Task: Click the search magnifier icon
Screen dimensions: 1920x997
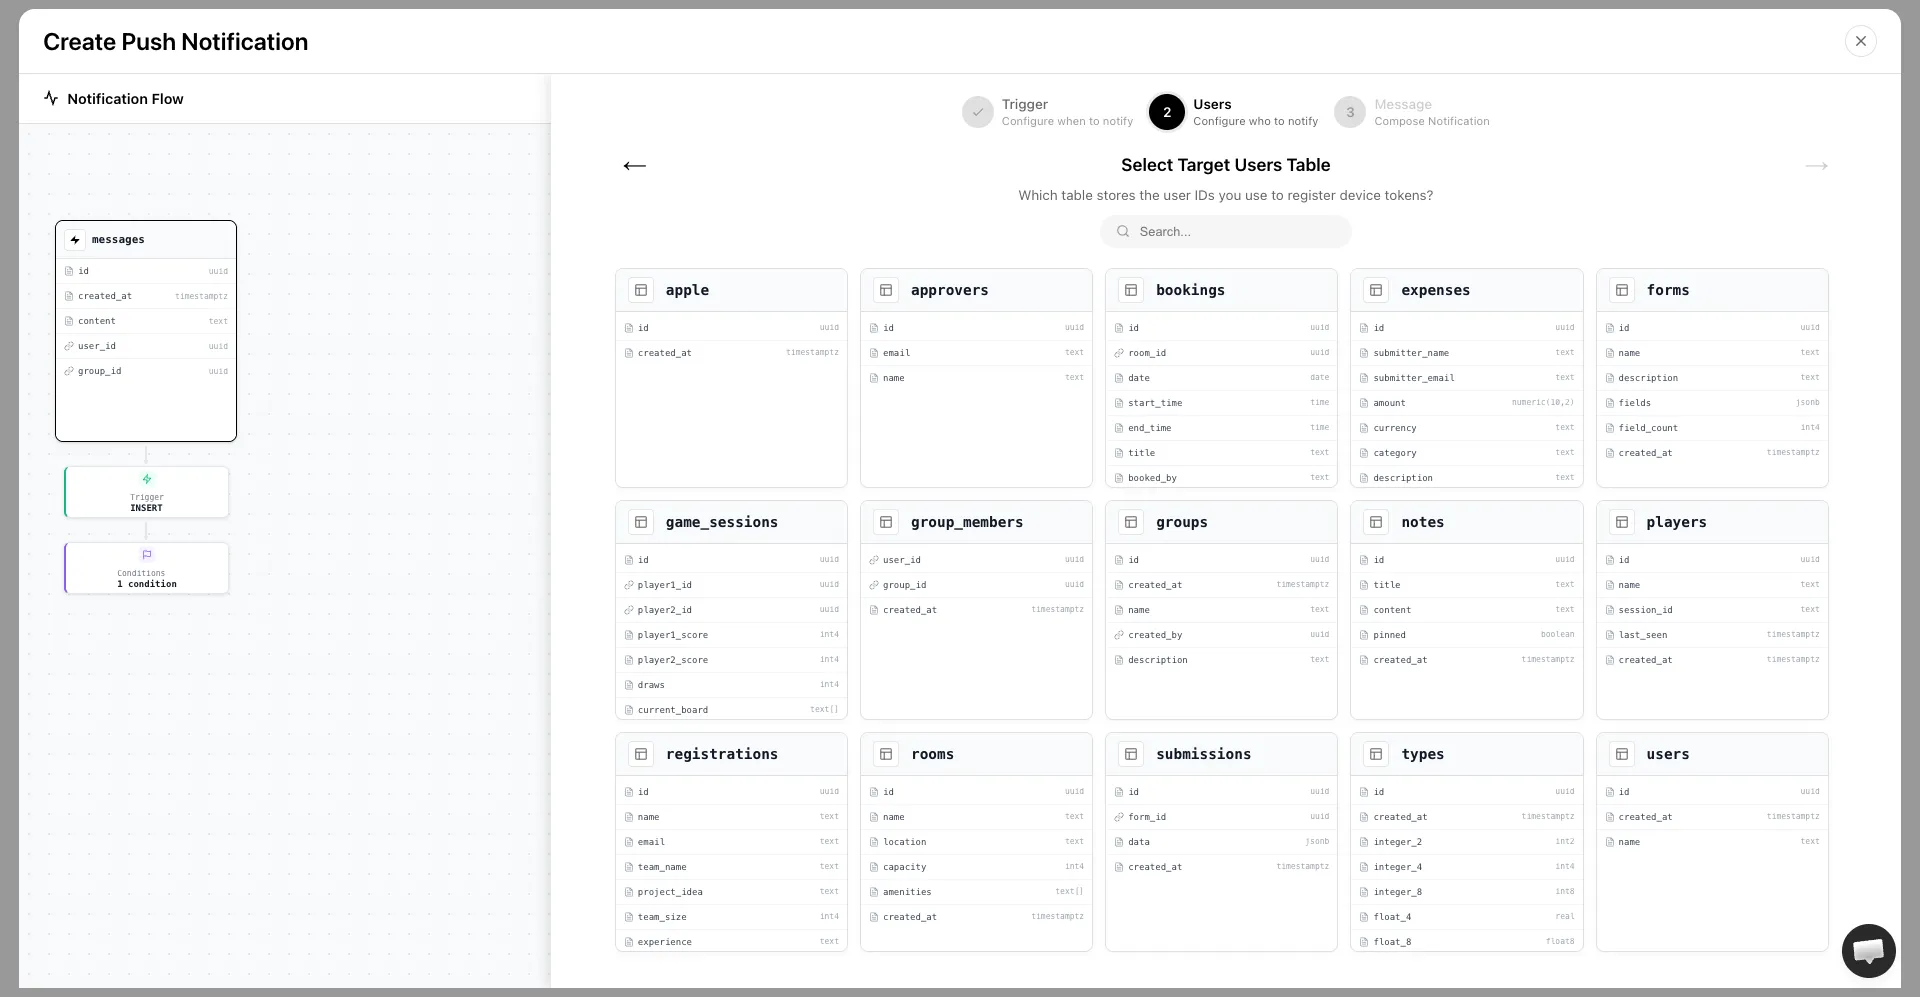Action: click(1124, 231)
